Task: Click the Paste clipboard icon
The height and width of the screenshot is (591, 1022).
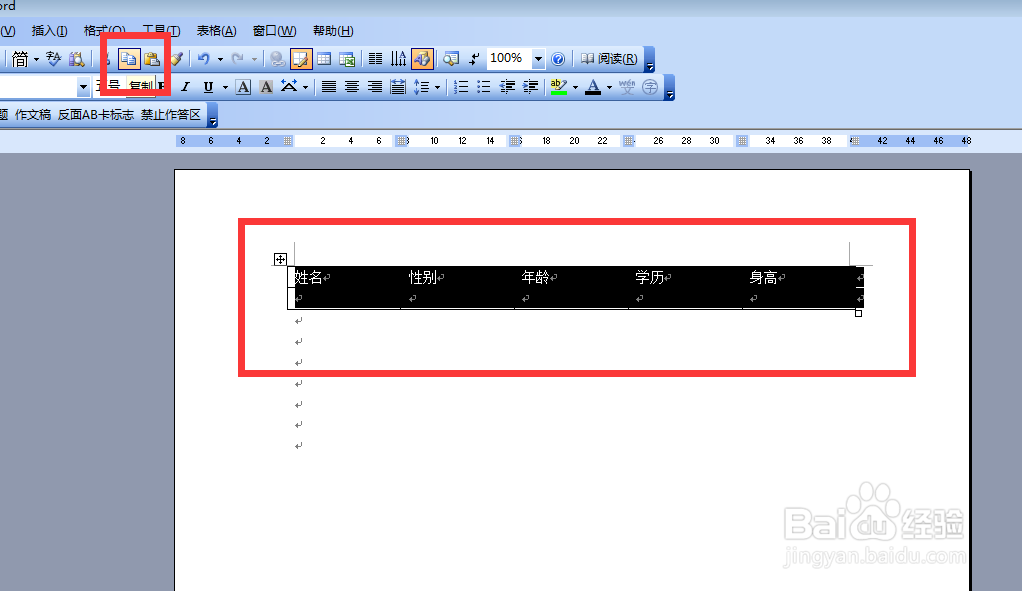Action: [x=152, y=59]
